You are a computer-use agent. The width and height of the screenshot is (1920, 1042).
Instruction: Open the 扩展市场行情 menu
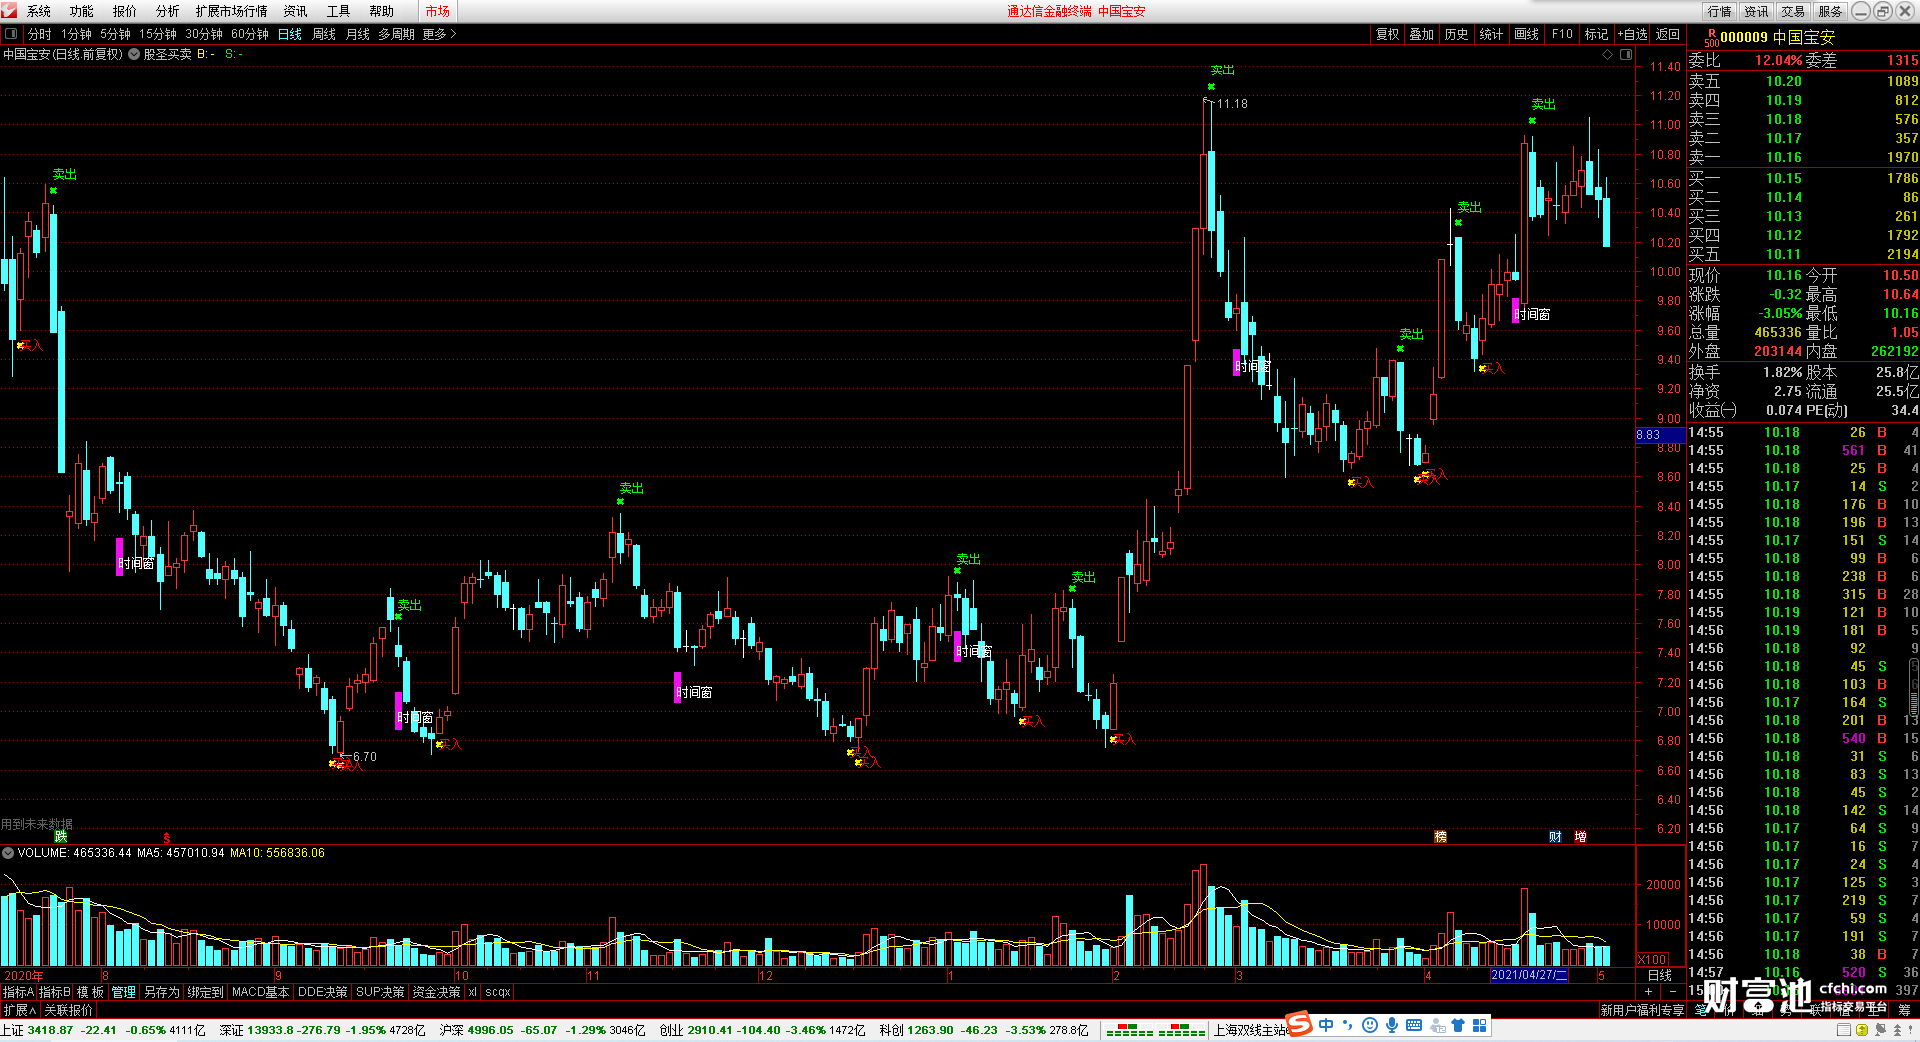(232, 11)
